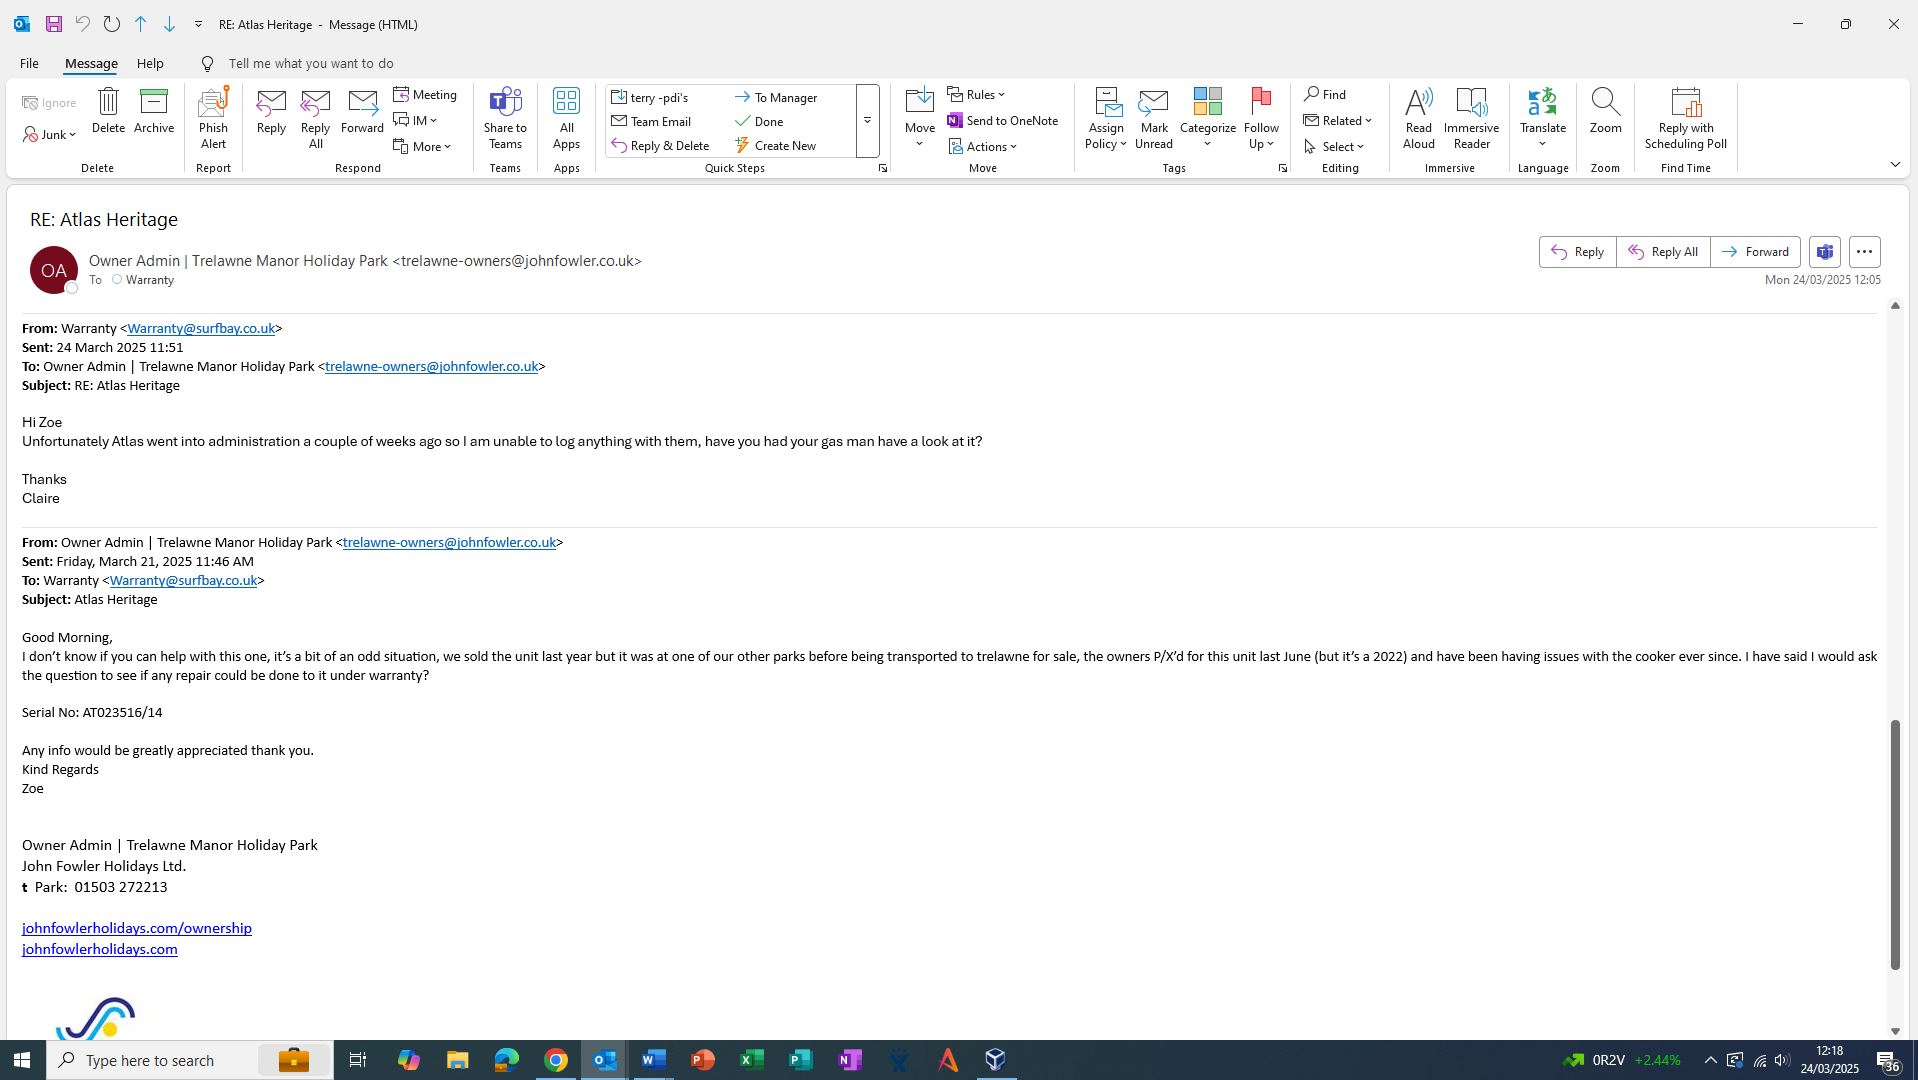The height and width of the screenshot is (1080, 1918).
Task: Click Forward in the Respond ribbon group
Action: coord(362,111)
